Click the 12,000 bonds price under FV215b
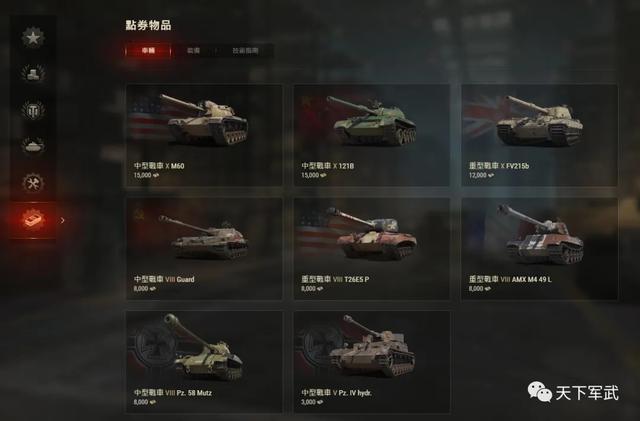Image resolution: width=640 pixels, height=421 pixels. tap(481, 175)
